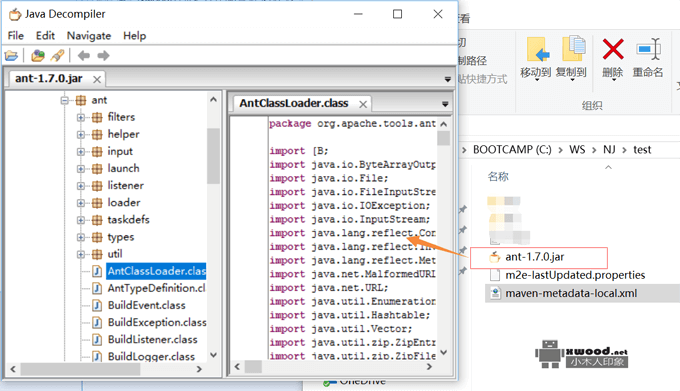
Task: Click the helper package icon
Action: click(97, 134)
